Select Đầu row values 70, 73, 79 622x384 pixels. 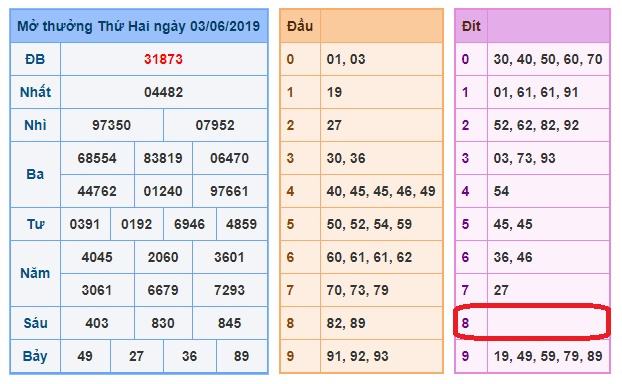pos(358,290)
